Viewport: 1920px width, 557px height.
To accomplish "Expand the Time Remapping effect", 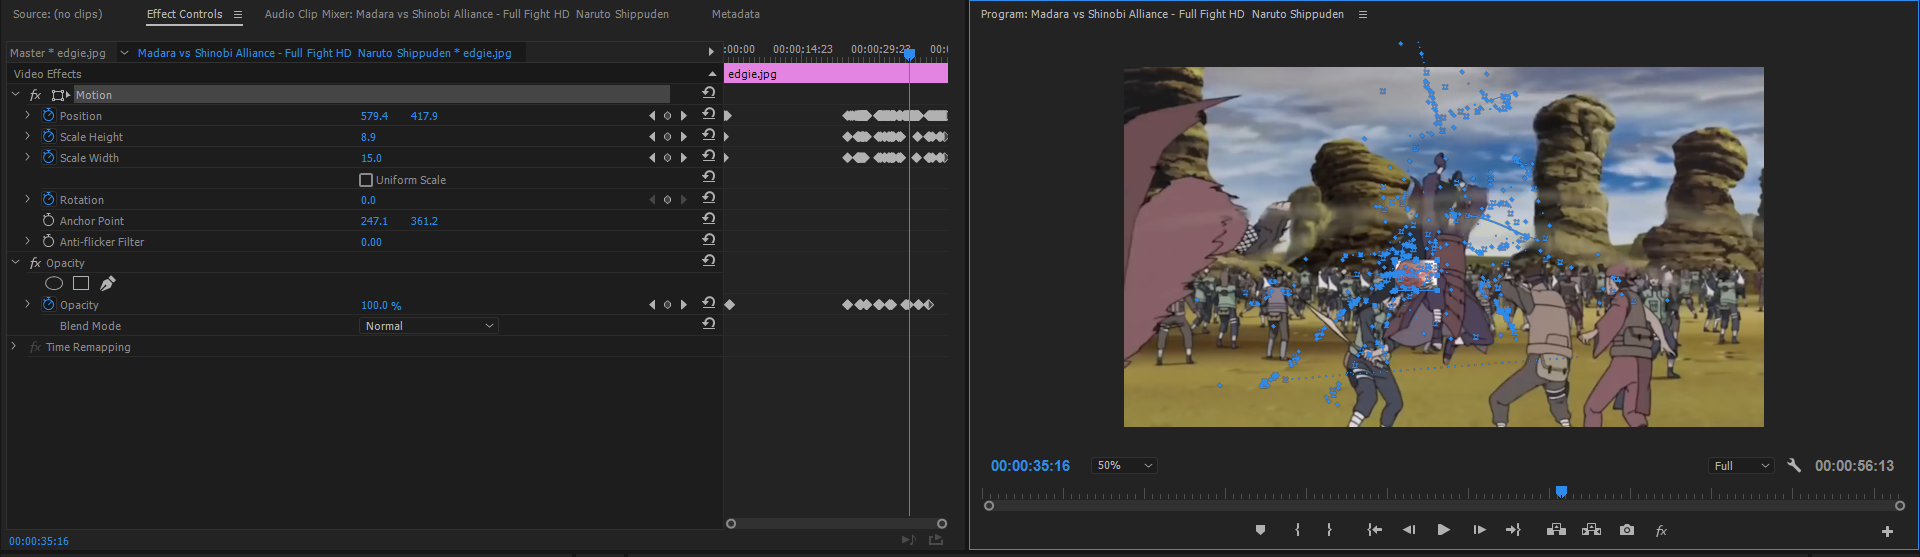I will 13,347.
